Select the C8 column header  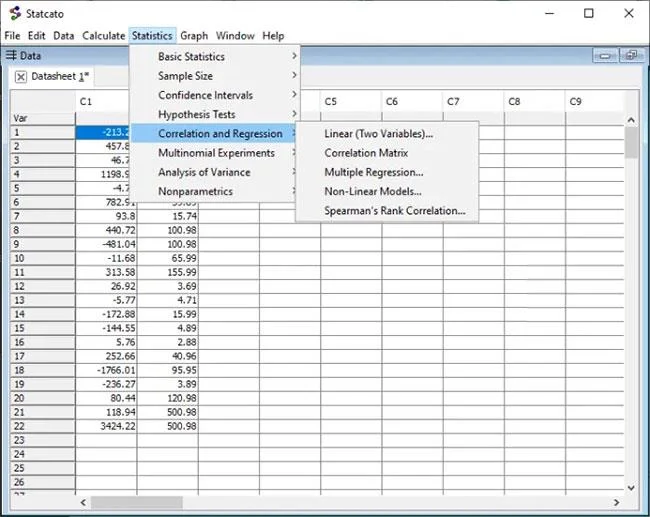coord(535,102)
